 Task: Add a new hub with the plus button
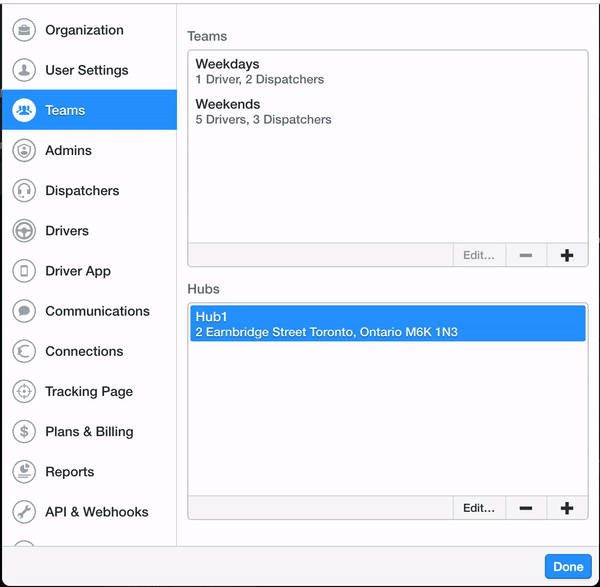click(567, 508)
